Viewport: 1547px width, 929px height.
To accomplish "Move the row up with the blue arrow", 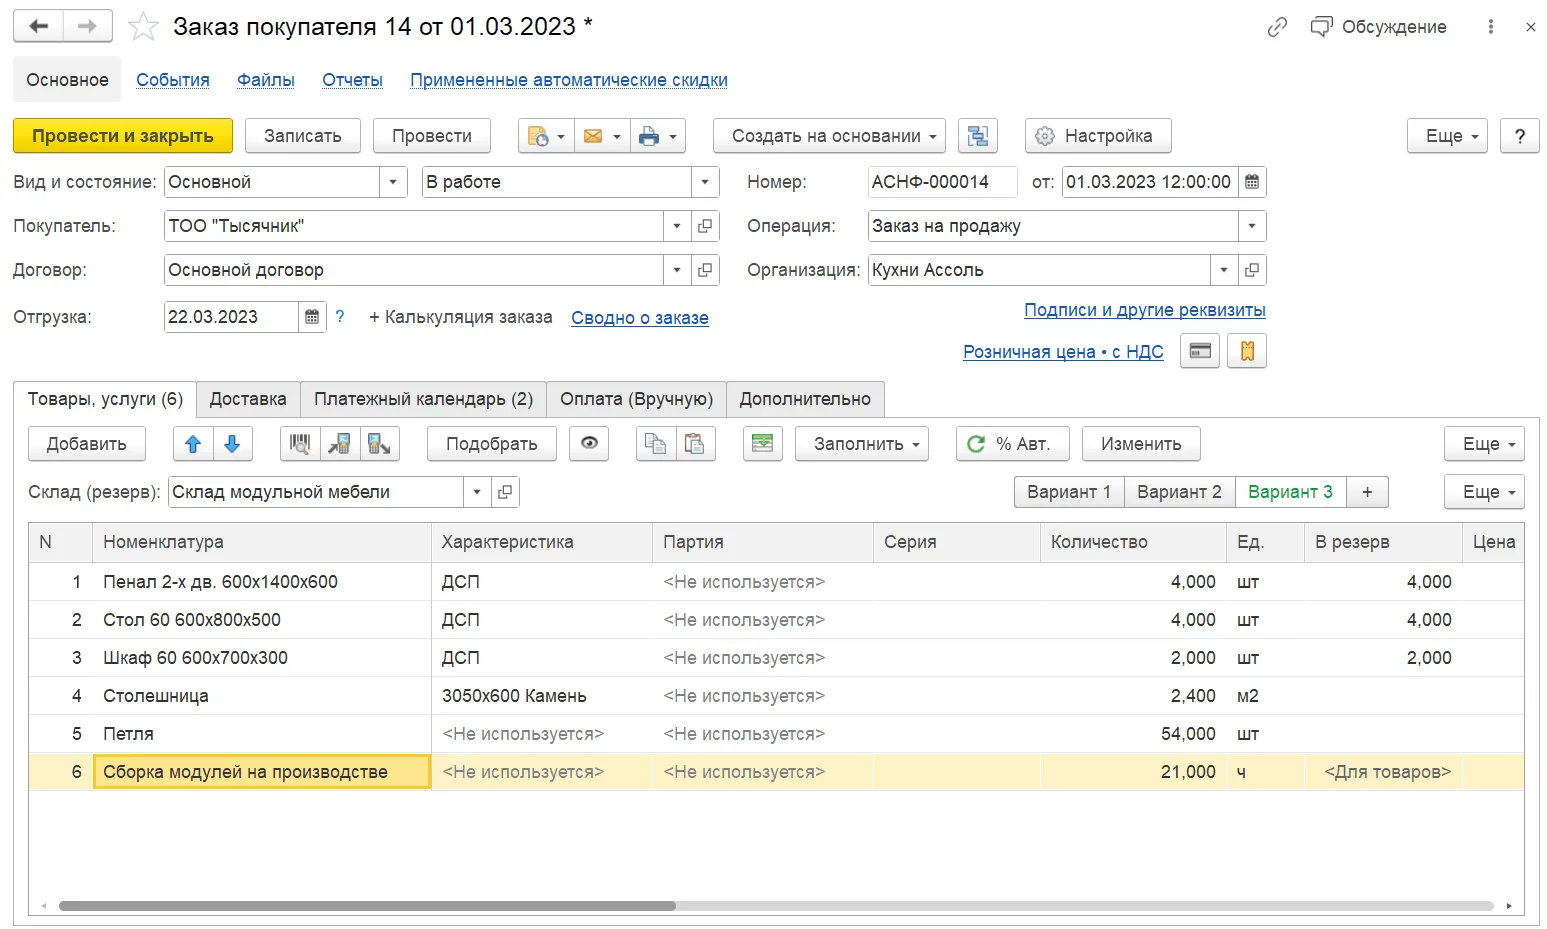I will pos(193,444).
